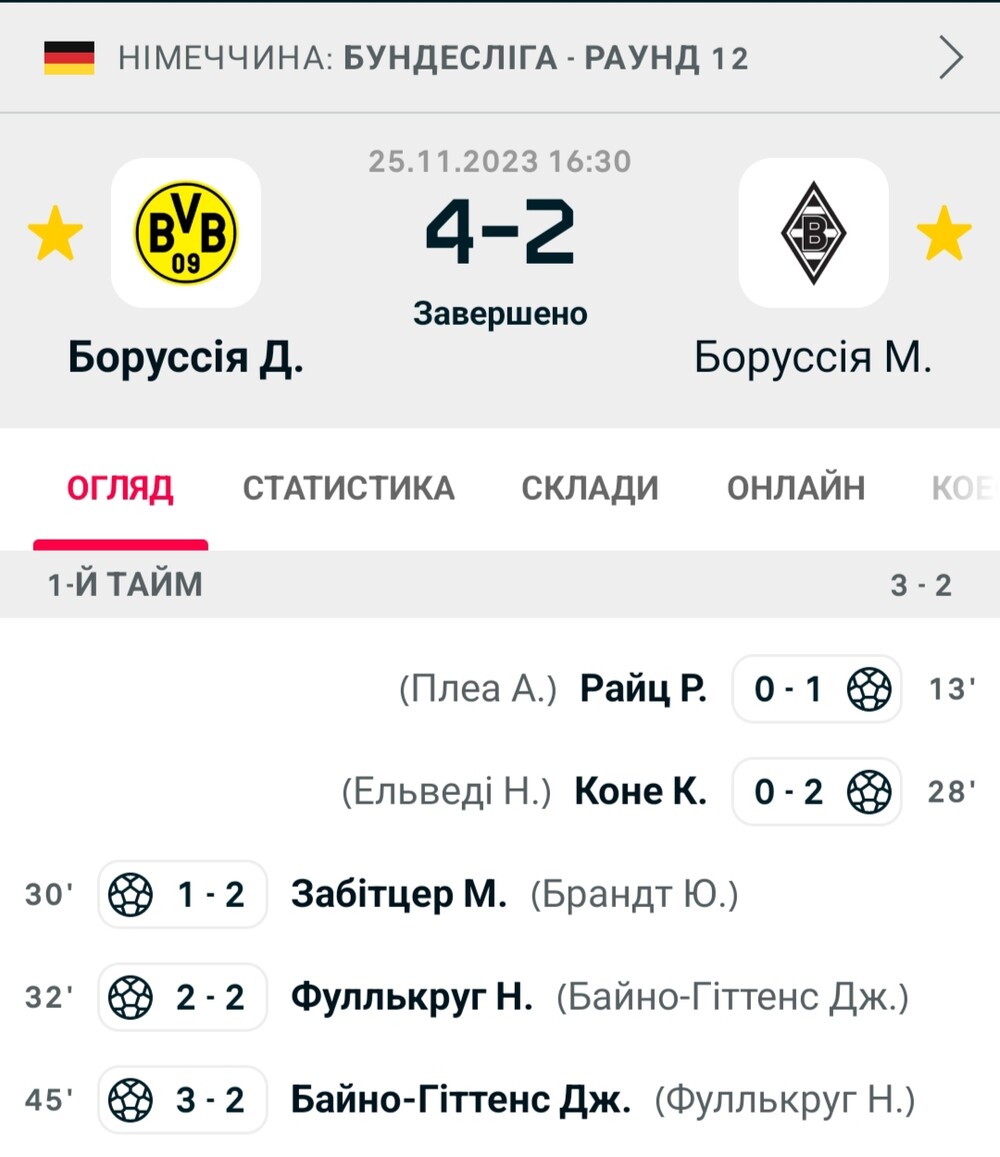This screenshot has height=1157, width=1000.
Task: Open scorer Забітцер М. player page
Action: 399,894
